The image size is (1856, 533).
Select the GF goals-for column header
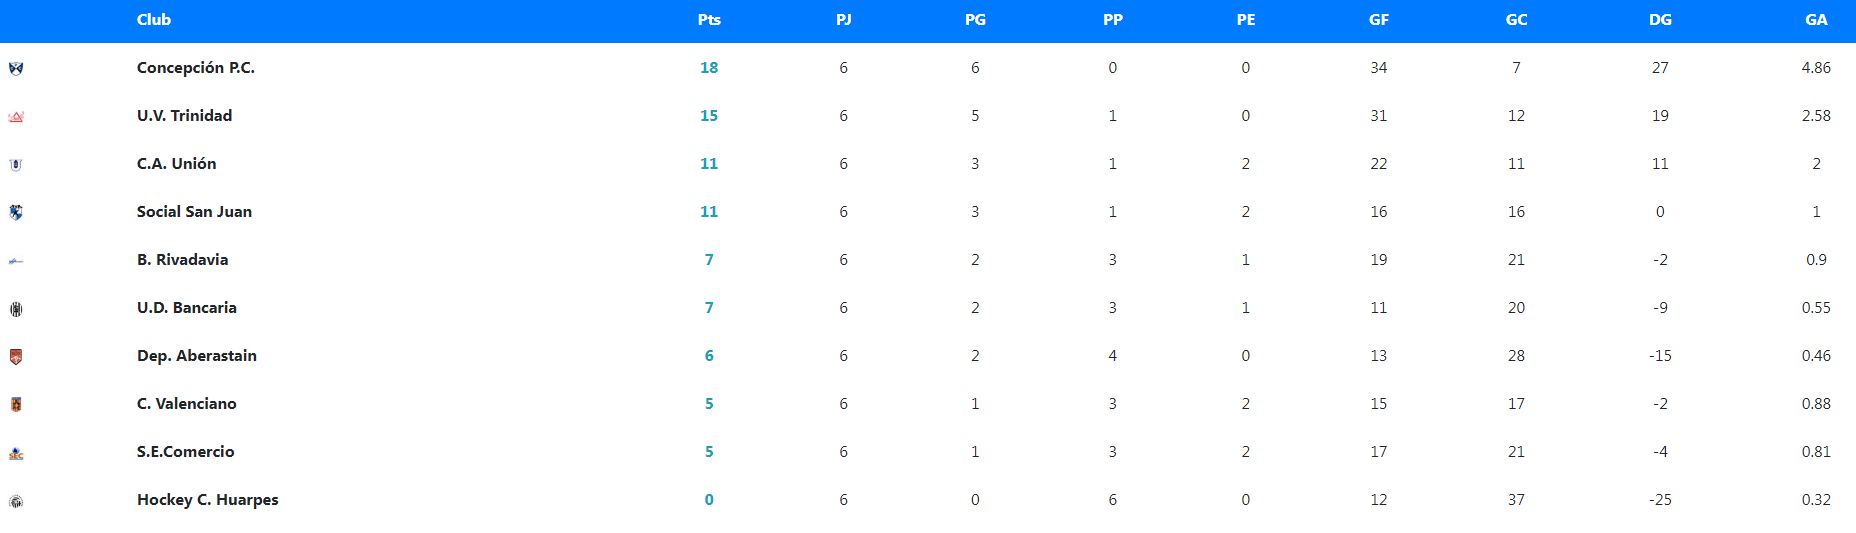1379,20
